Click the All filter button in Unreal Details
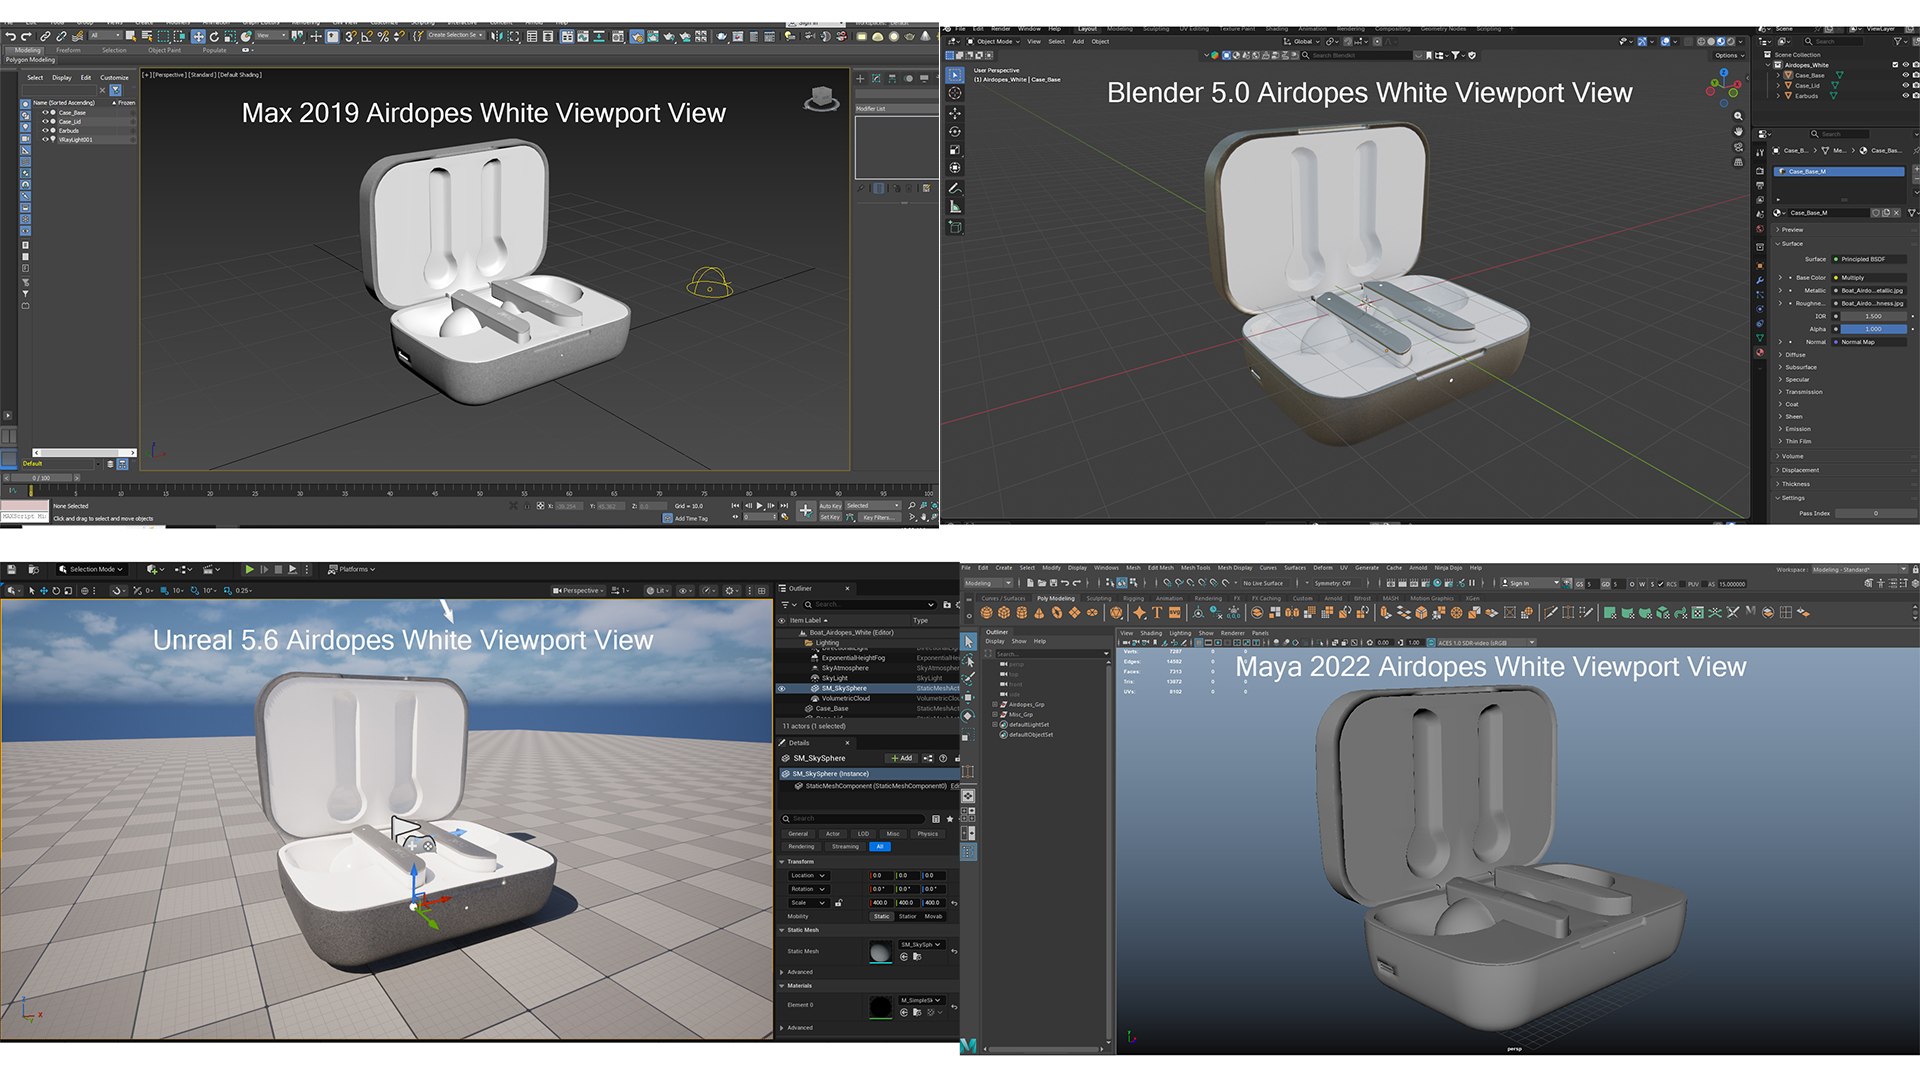 pyautogui.click(x=880, y=847)
